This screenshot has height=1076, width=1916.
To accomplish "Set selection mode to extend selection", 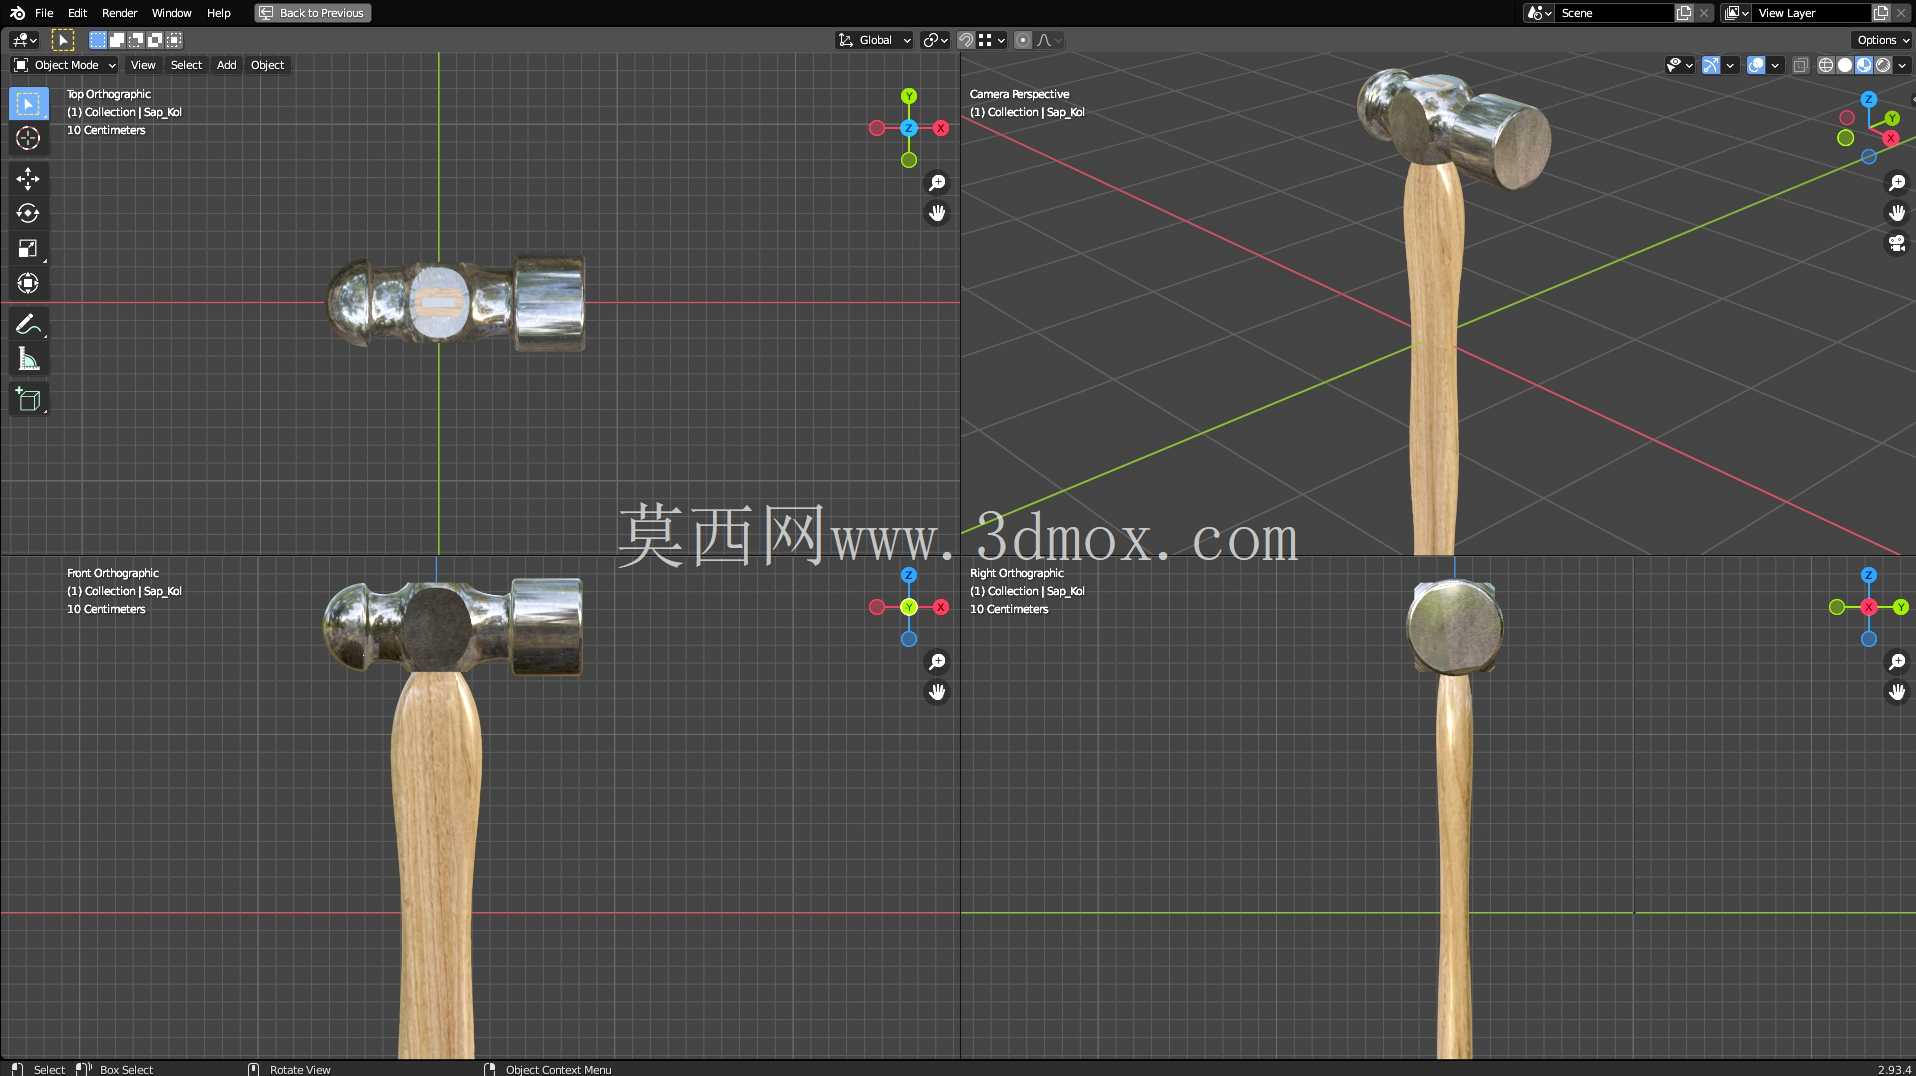I will pyautogui.click(x=117, y=40).
